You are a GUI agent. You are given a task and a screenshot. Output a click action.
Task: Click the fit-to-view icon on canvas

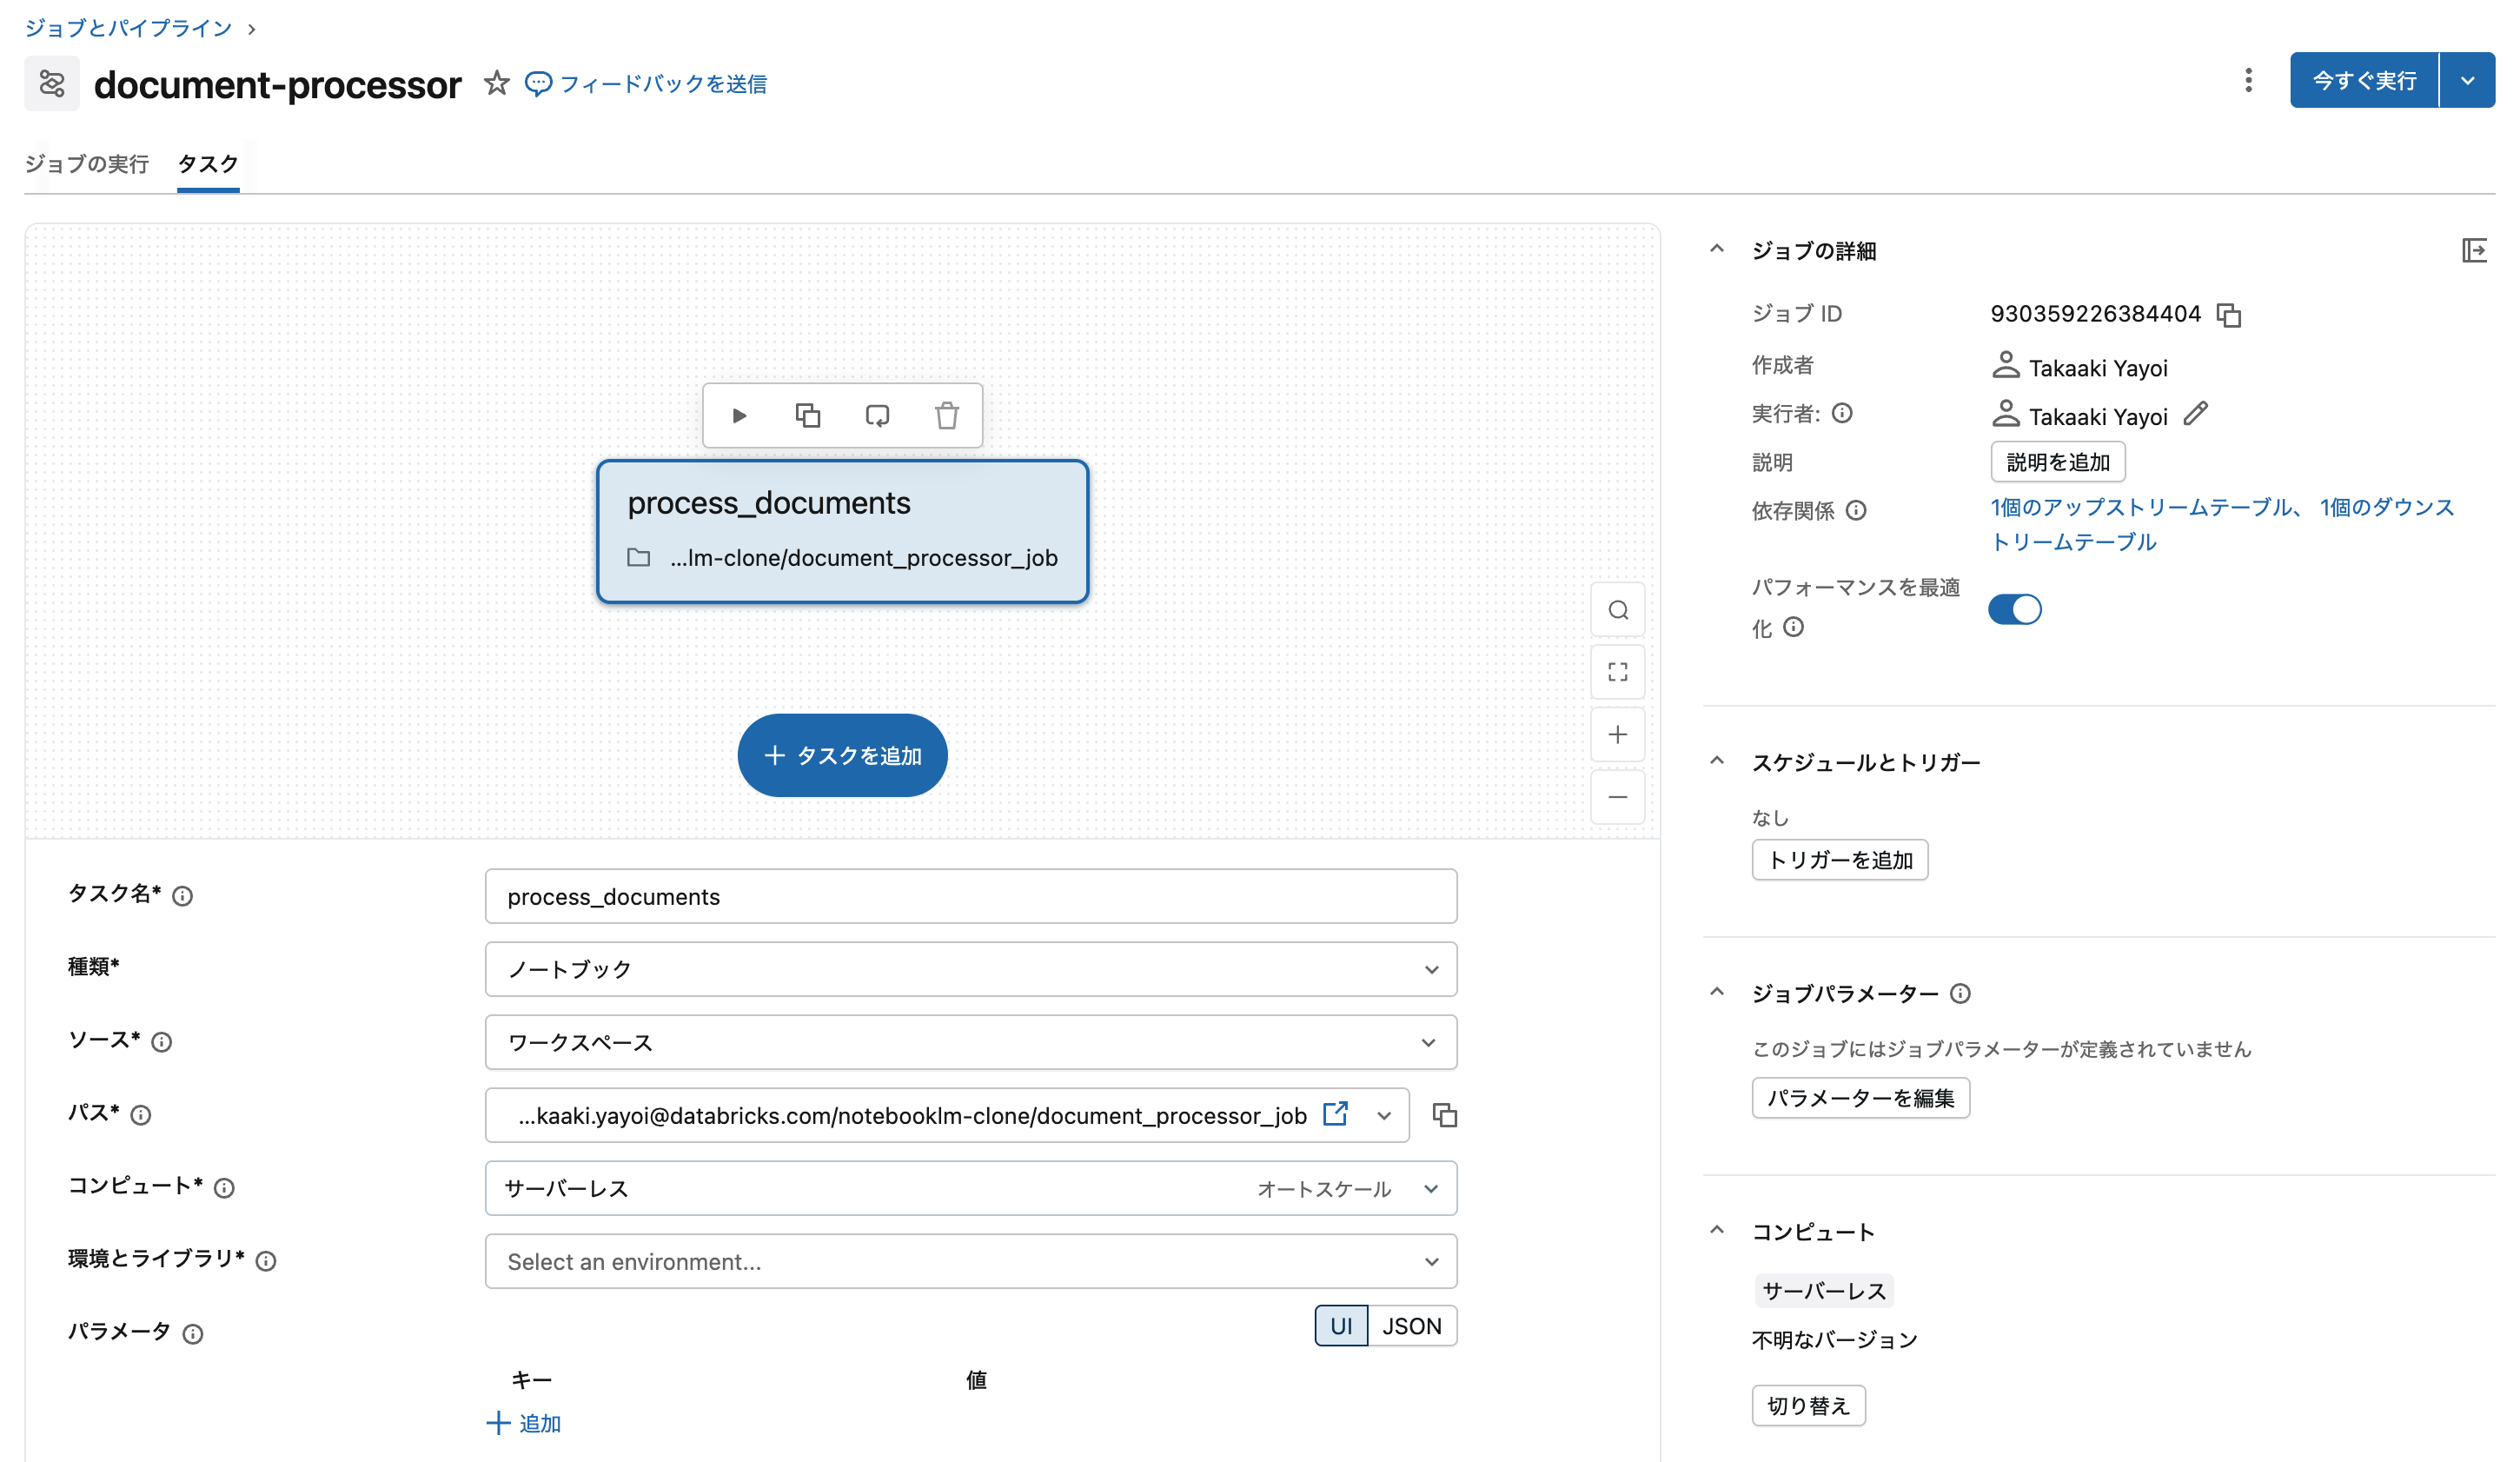coord(1617,672)
